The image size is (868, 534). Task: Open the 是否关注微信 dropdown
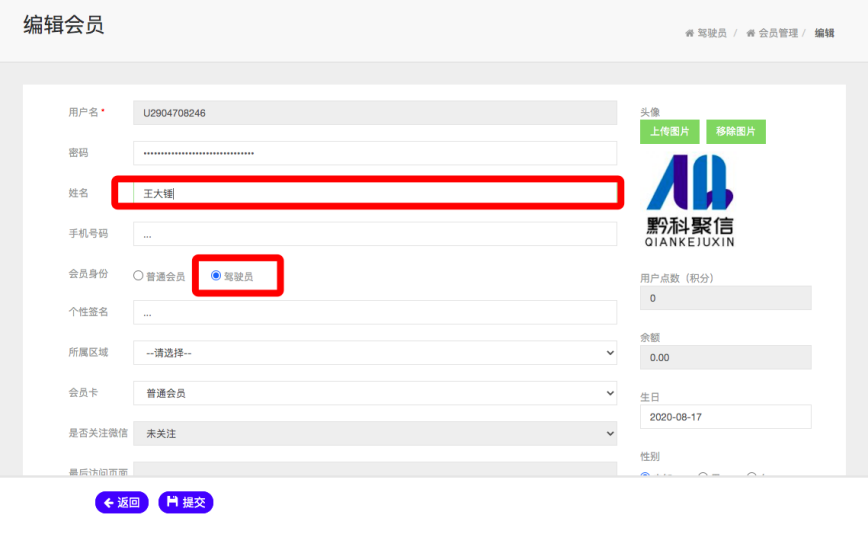375,433
